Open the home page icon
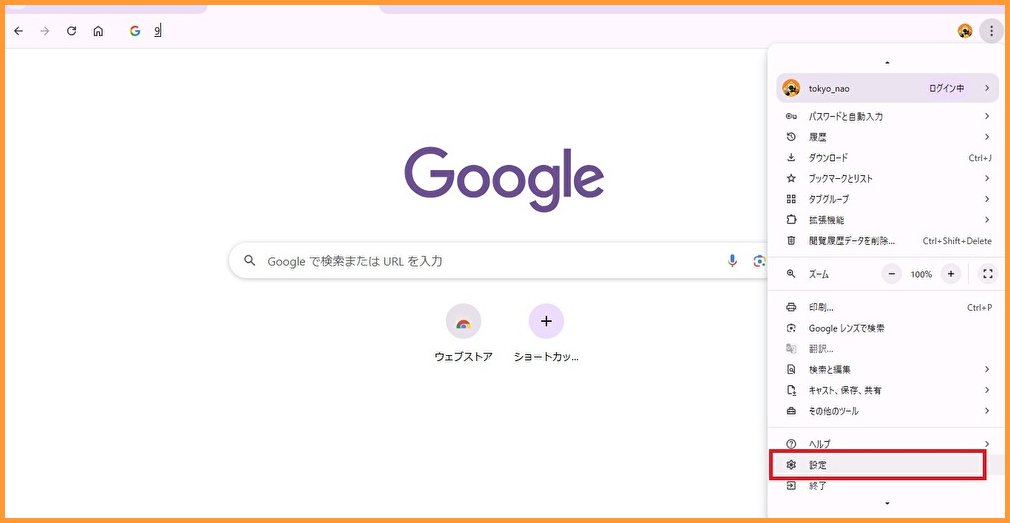Image resolution: width=1010 pixels, height=523 pixels. (98, 31)
